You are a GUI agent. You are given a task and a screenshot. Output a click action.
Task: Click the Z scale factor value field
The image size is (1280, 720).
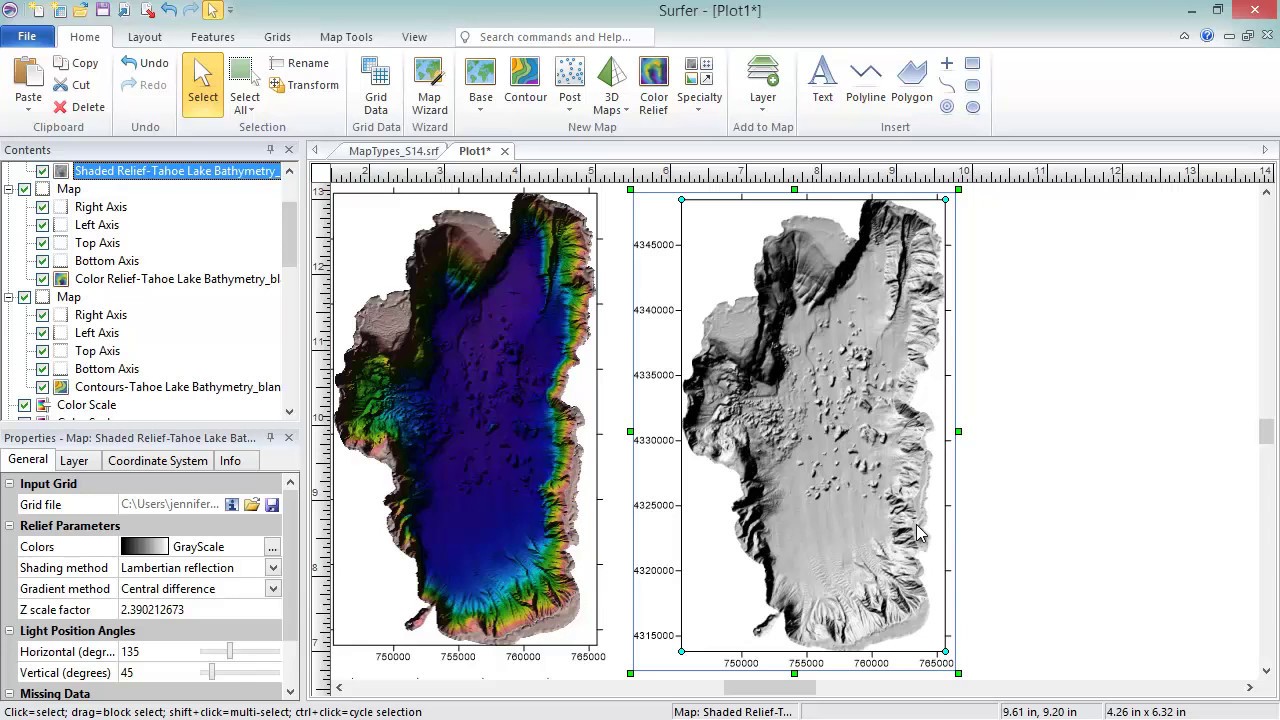click(x=200, y=610)
